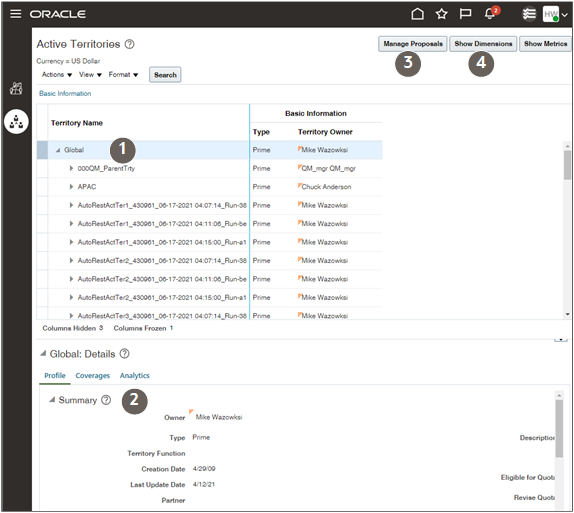The width and height of the screenshot is (574, 513).
Task: Expand AutoRestActTer2 04:11:06 Run-be node
Action: point(71,279)
